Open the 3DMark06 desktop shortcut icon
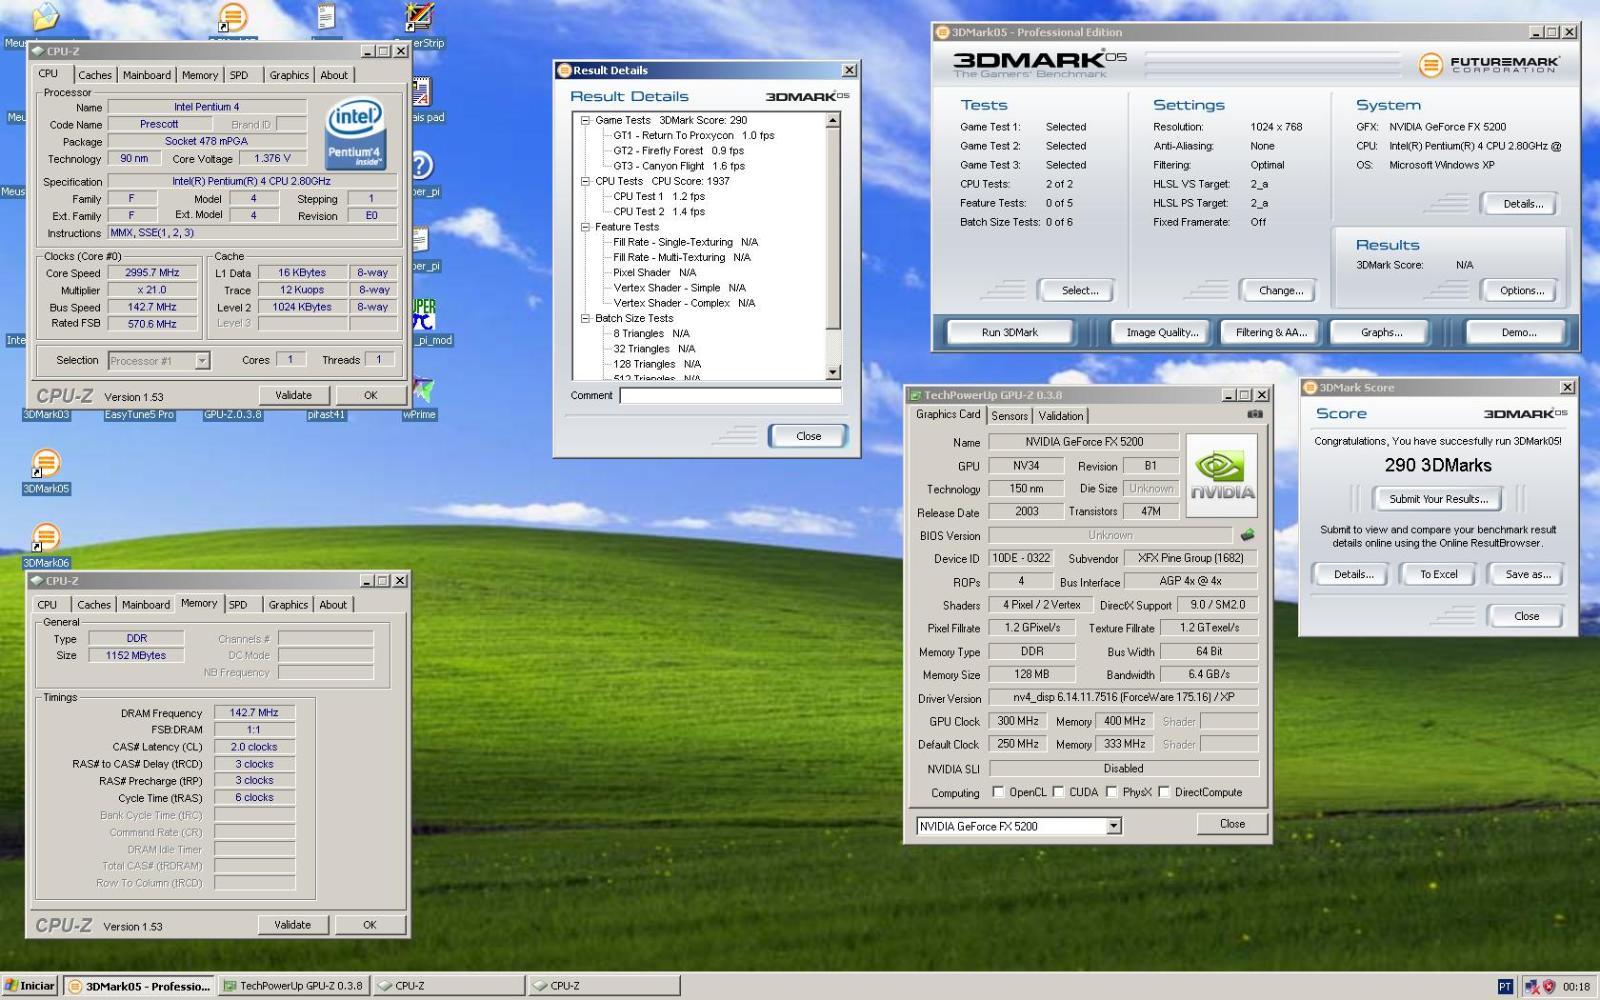The width and height of the screenshot is (1600, 1000). [46, 537]
